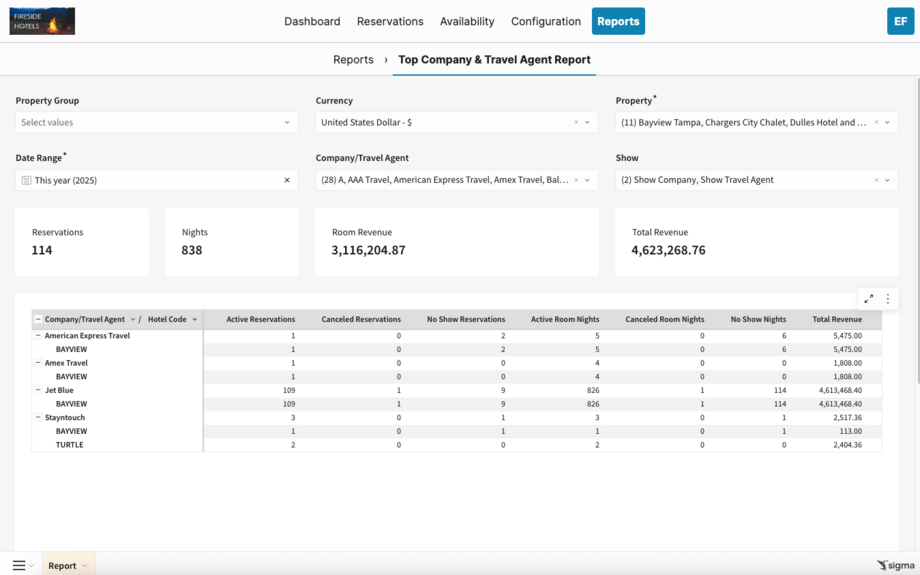Click the calendar icon in Date Range

26,180
